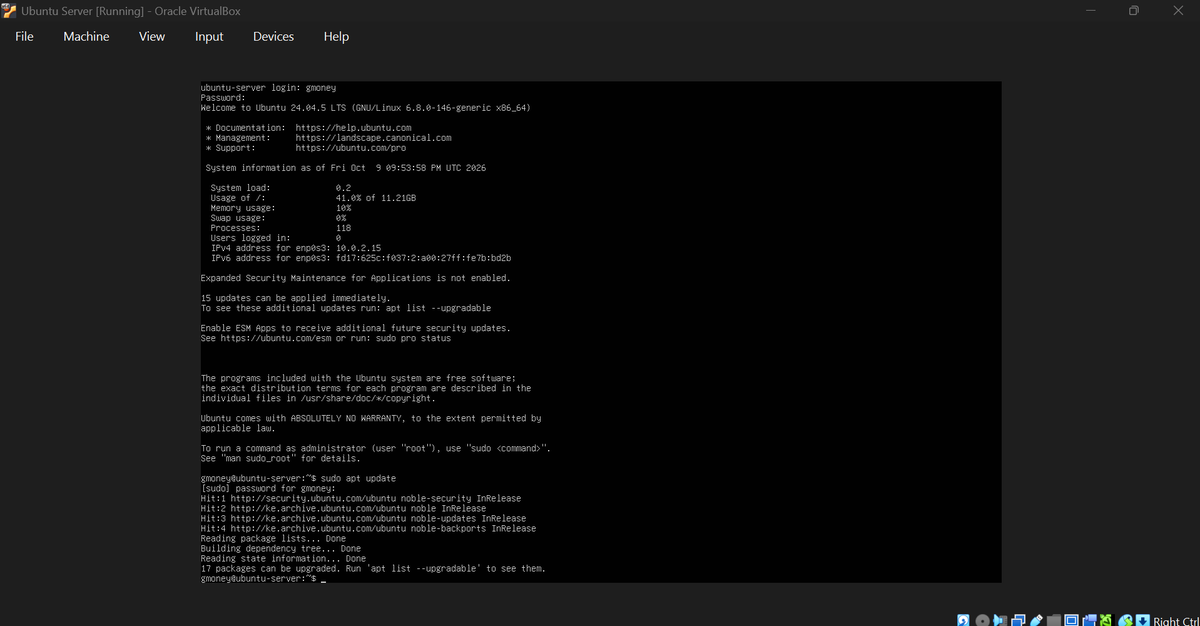This screenshot has width=1200, height=626.
Task: Click the https://ubuntu.com/pro support URL
Action: point(351,148)
